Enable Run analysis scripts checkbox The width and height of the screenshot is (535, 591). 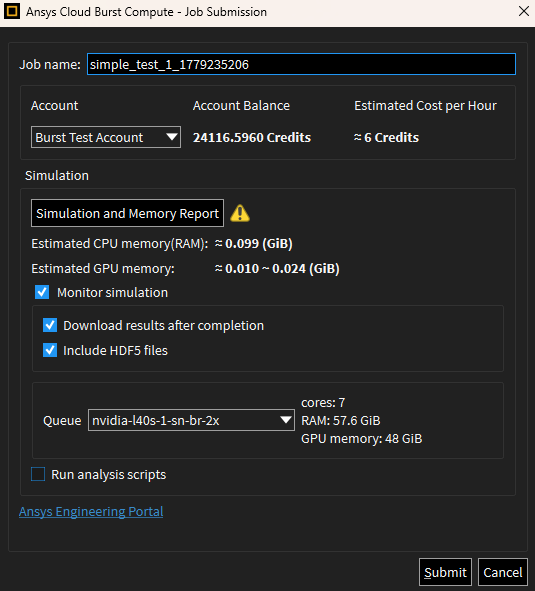[x=38, y=474]
